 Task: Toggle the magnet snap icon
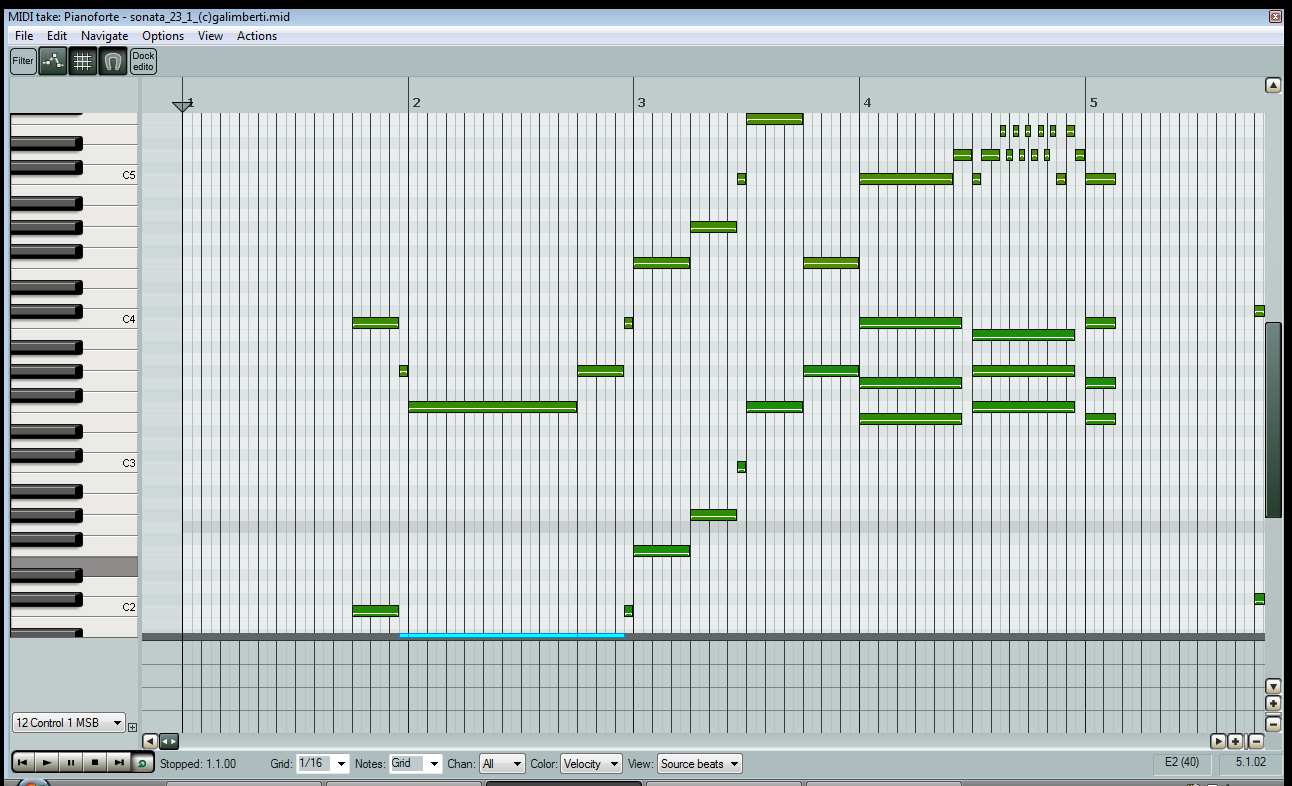click(113, 62)
